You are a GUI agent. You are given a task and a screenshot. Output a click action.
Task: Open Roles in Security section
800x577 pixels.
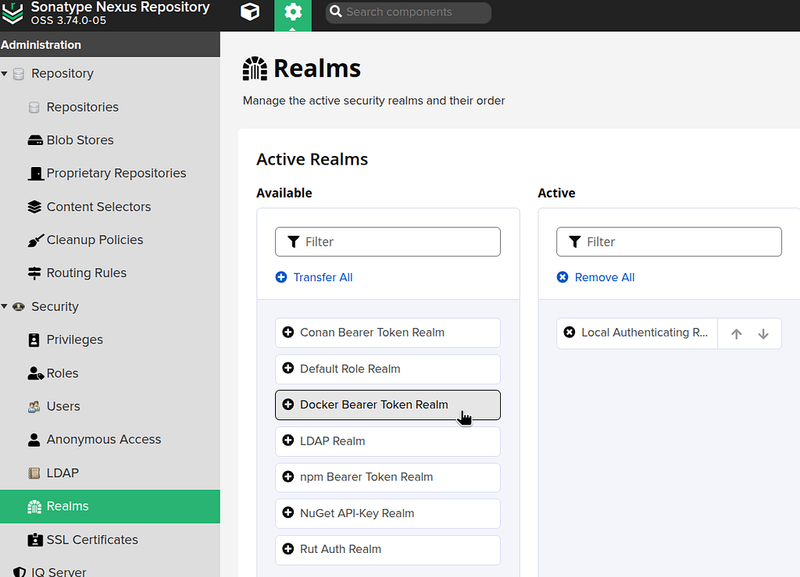(62, 373)
